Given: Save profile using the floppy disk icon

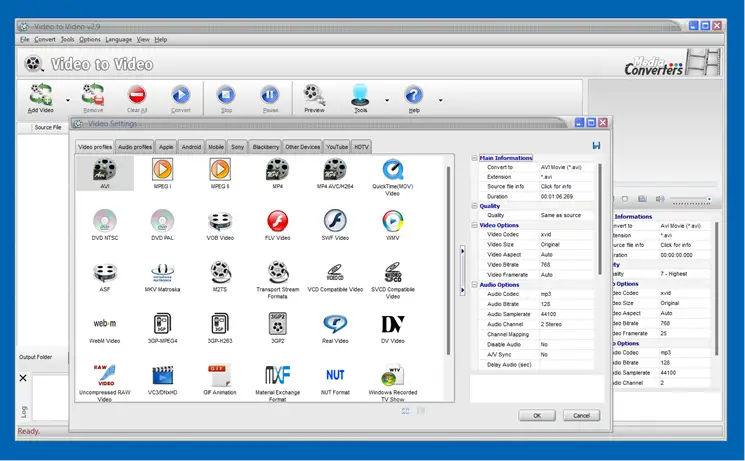Looking at the screenshot, I should [596, 145].
